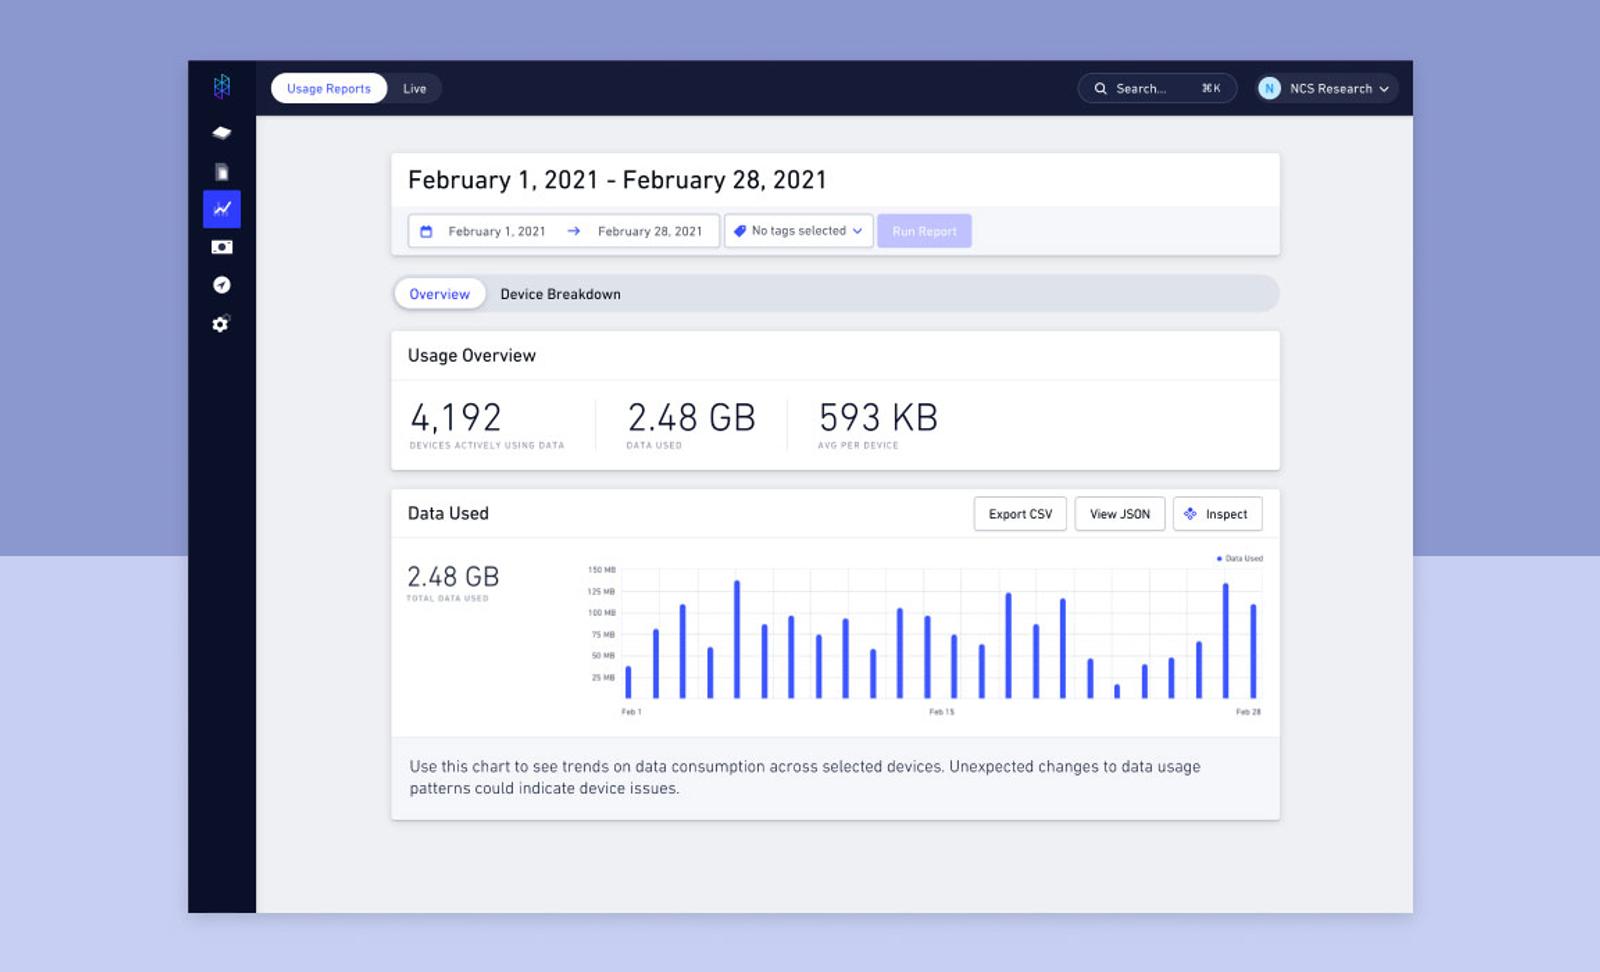Click the first bar at Feb 1

pyautogui.click(x=628, y=682)
